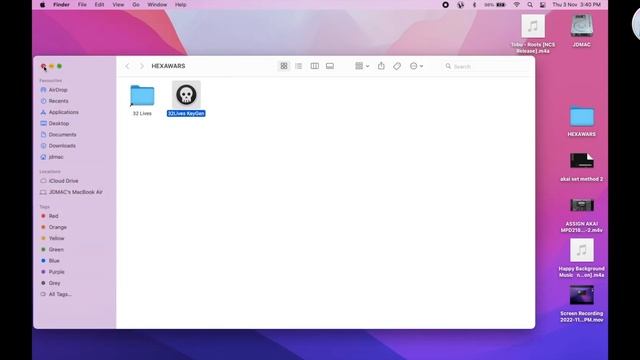Click the screen recording stop icon
The image size is (640, 360).
tap(446, 5)
